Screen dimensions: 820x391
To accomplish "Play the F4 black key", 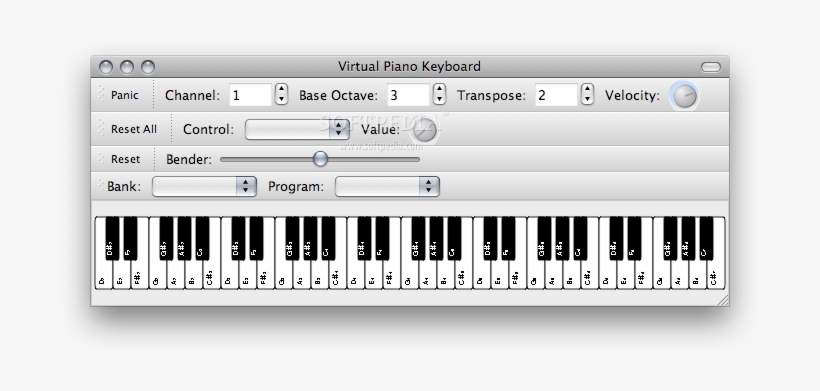I will click(x=382, y=238).
